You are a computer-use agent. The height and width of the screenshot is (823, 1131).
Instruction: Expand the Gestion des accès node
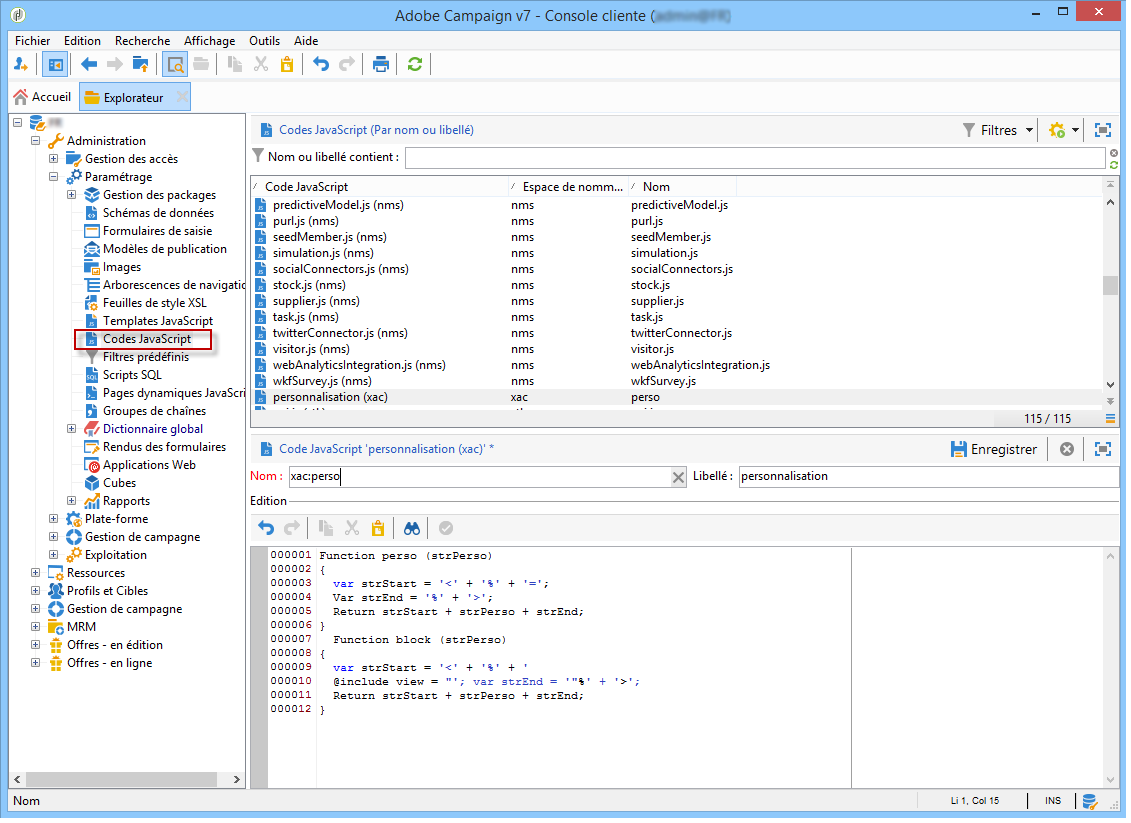(54, 159)
